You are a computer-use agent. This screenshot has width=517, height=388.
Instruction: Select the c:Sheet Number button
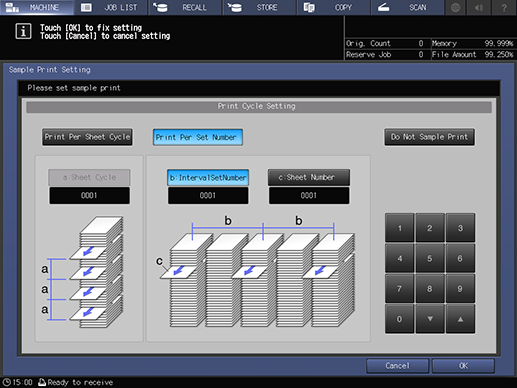[x=309, y=177]
